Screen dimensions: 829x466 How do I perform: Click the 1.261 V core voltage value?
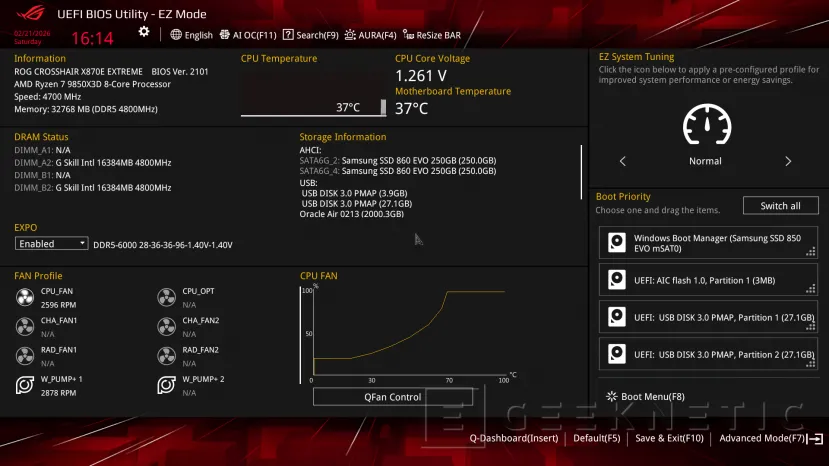pos(421,76)
